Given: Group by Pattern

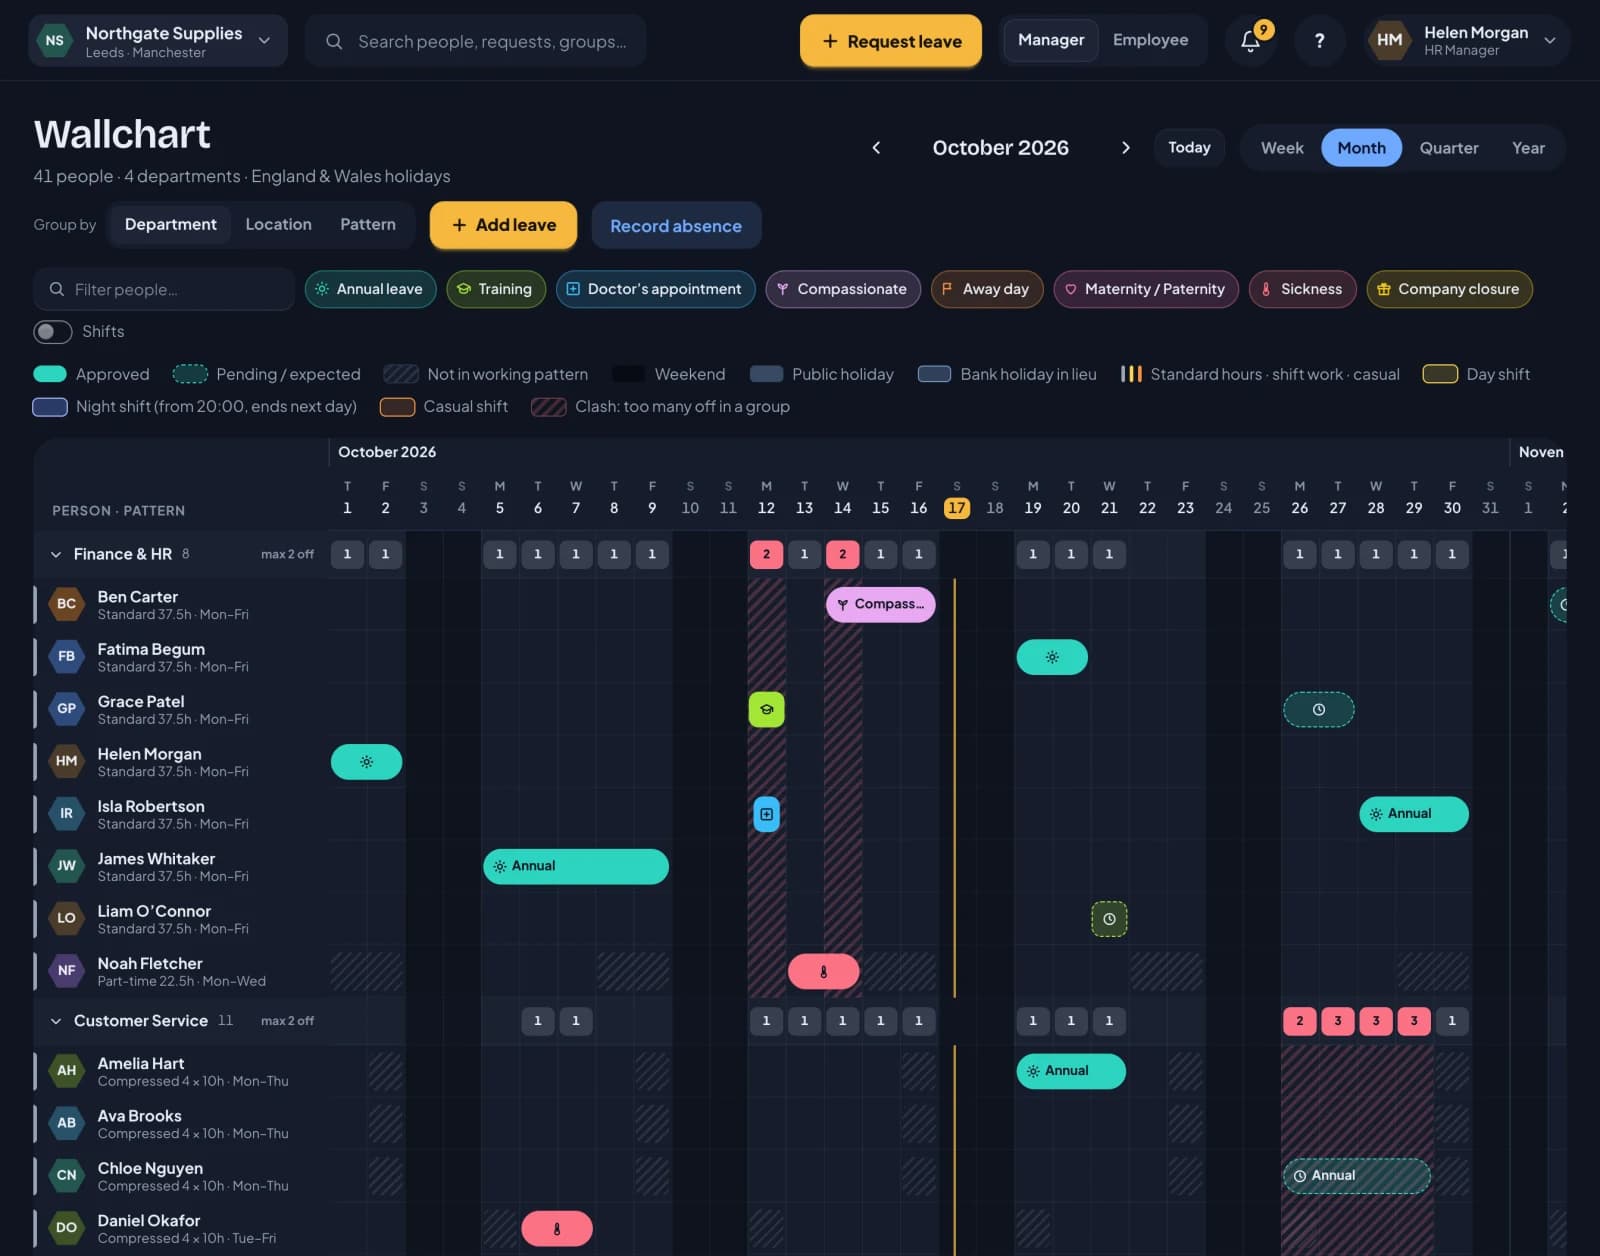Looking at the screenshot, I should [x=367, y=225].
